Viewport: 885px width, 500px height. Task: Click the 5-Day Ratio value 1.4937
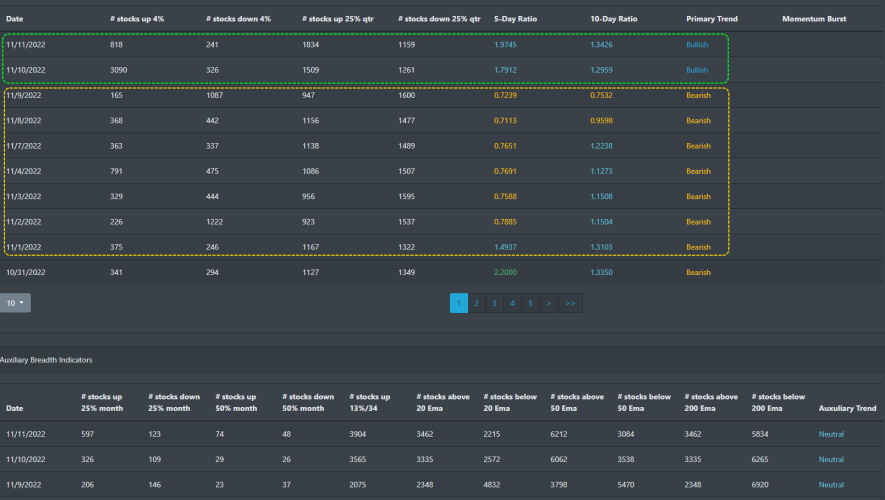pyautogui.click(x=505, y=247)
